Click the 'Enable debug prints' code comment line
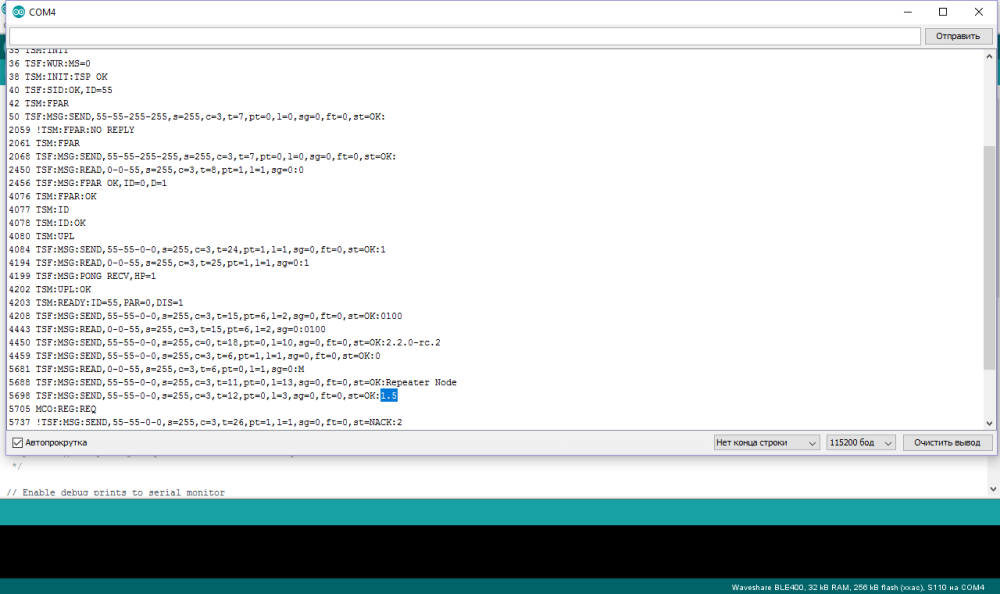The width and height of the screenshot is (1000, 594). pos(116,492)
